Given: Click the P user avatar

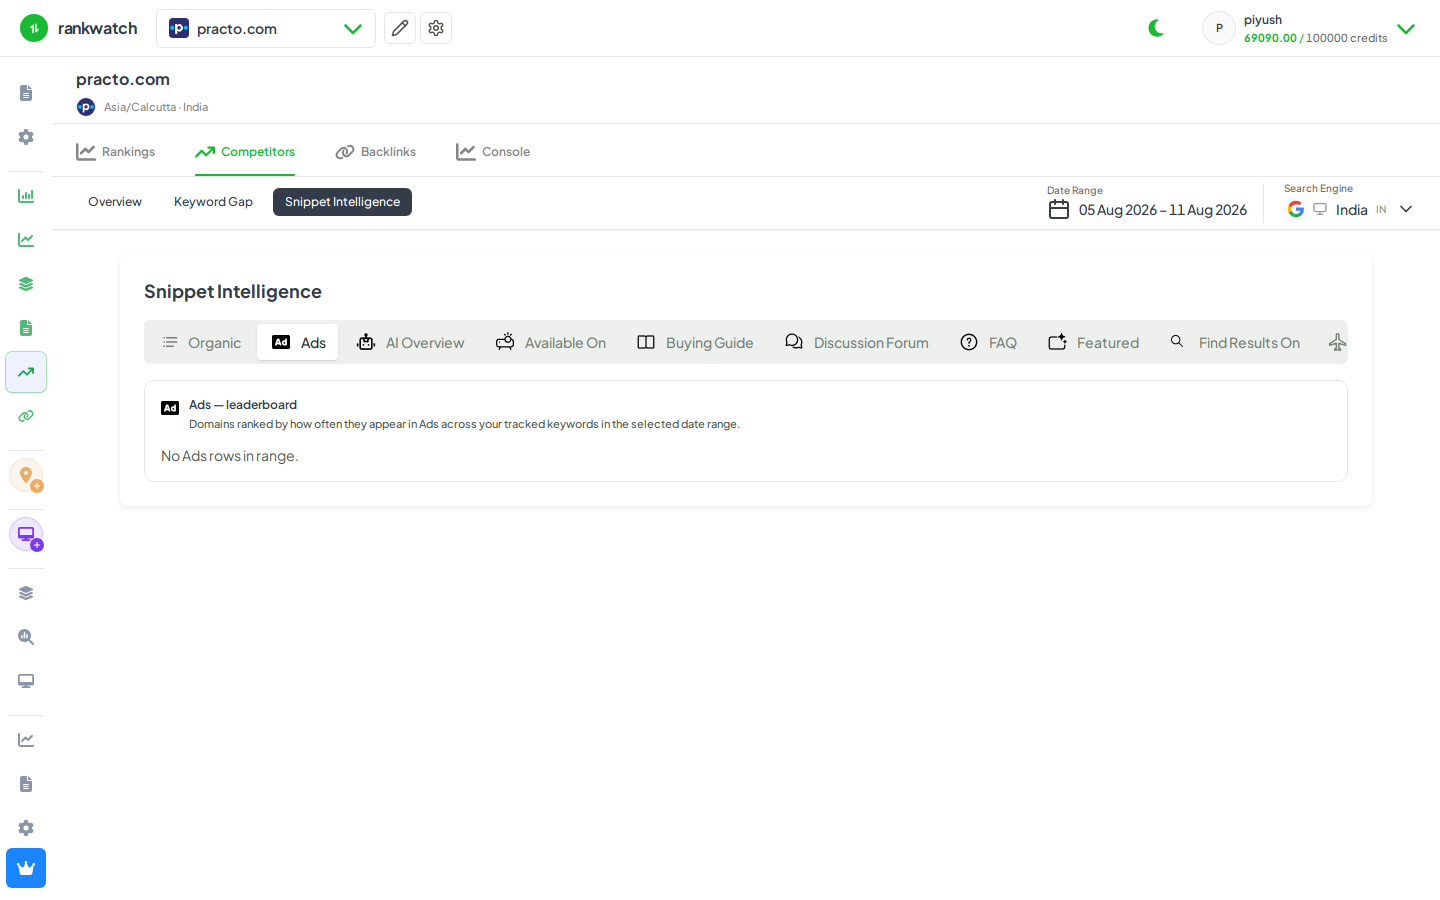Looking at the screenshot, I should tap(1219, 28).
